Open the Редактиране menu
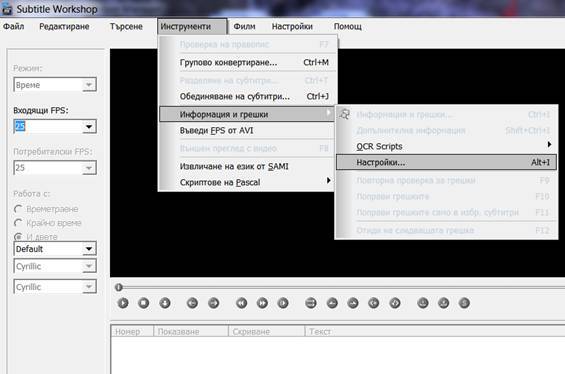The width and height of the screenshot is (565, 374). pos(64,26)
